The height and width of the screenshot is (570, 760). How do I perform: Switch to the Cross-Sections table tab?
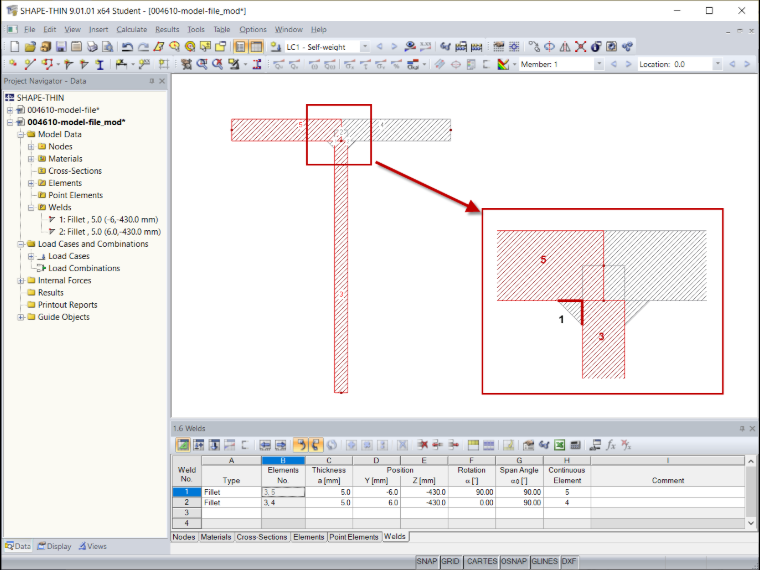click(262, 537)
